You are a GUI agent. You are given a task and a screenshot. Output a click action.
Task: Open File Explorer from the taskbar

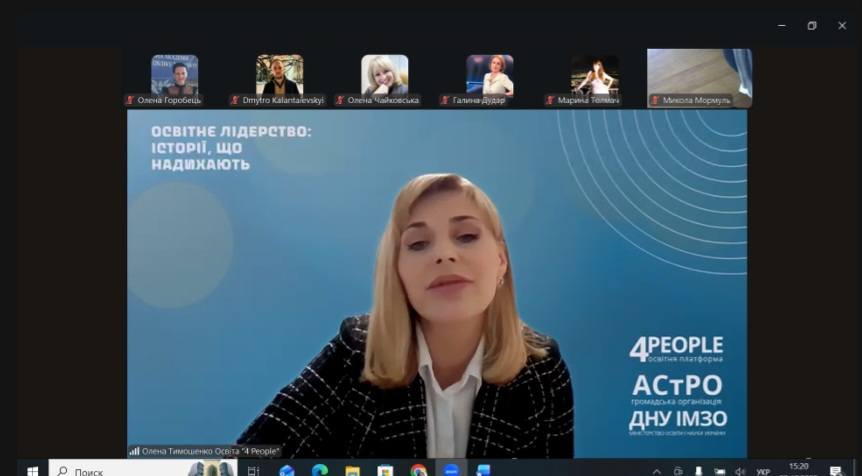click(x=352, y=471)
